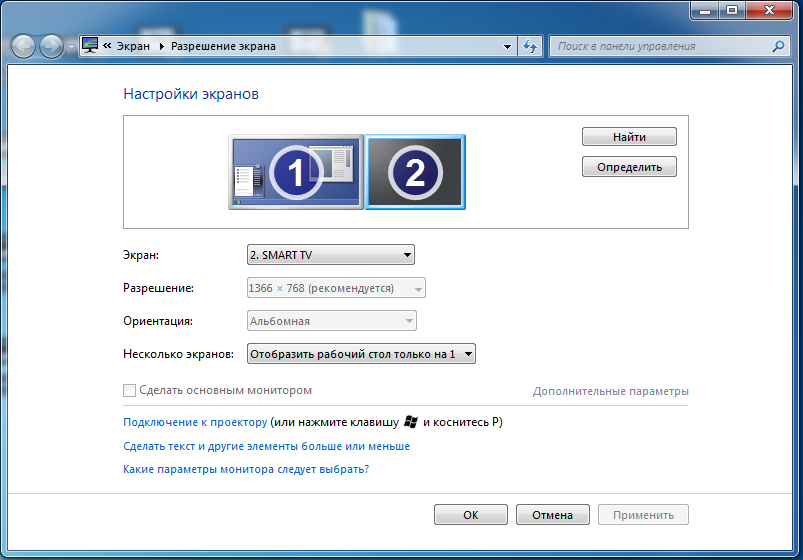Click the Экран: label
Viewport: 803px width, 560px height.
tap(141, 255)
